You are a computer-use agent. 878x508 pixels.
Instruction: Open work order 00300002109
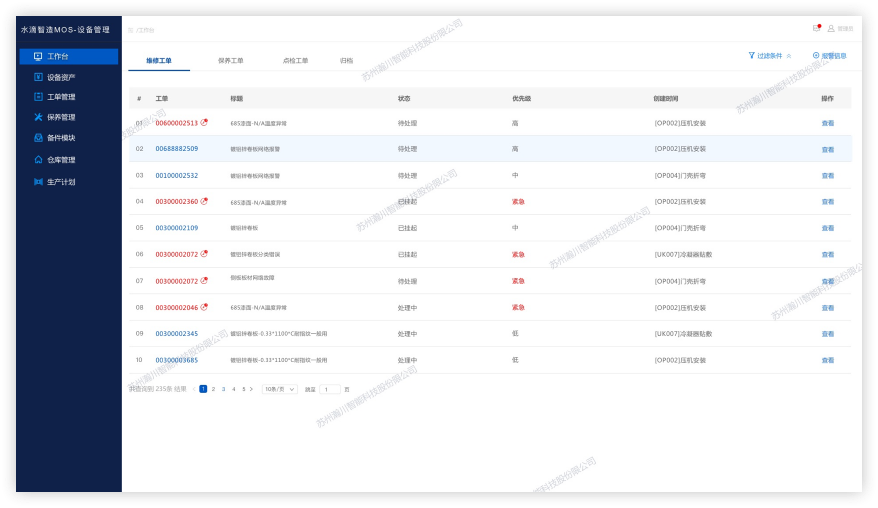tap(177, 228)
